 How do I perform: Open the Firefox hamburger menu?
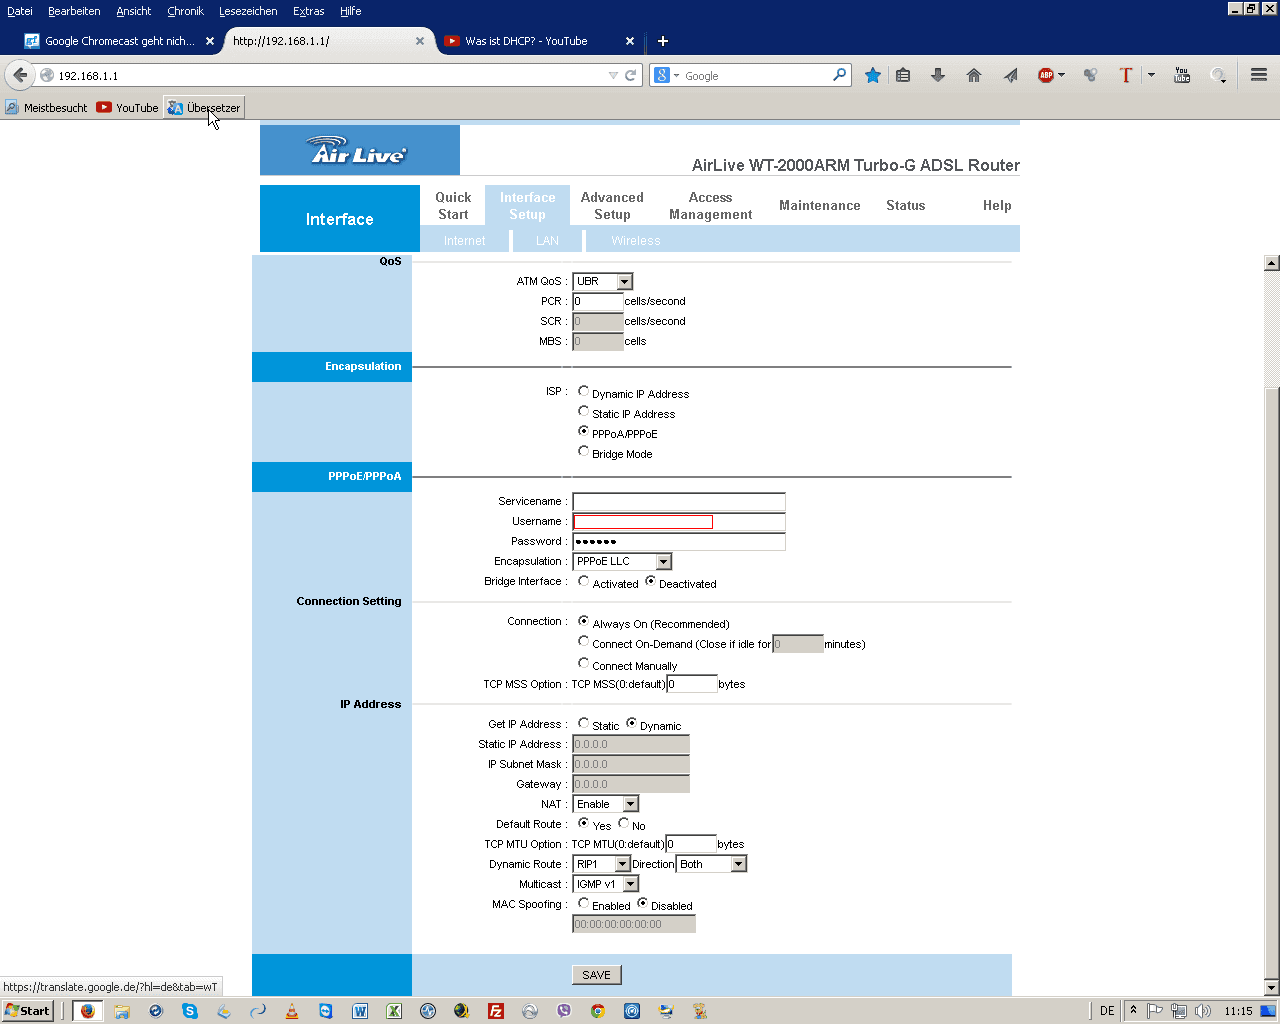[1259, 75]
